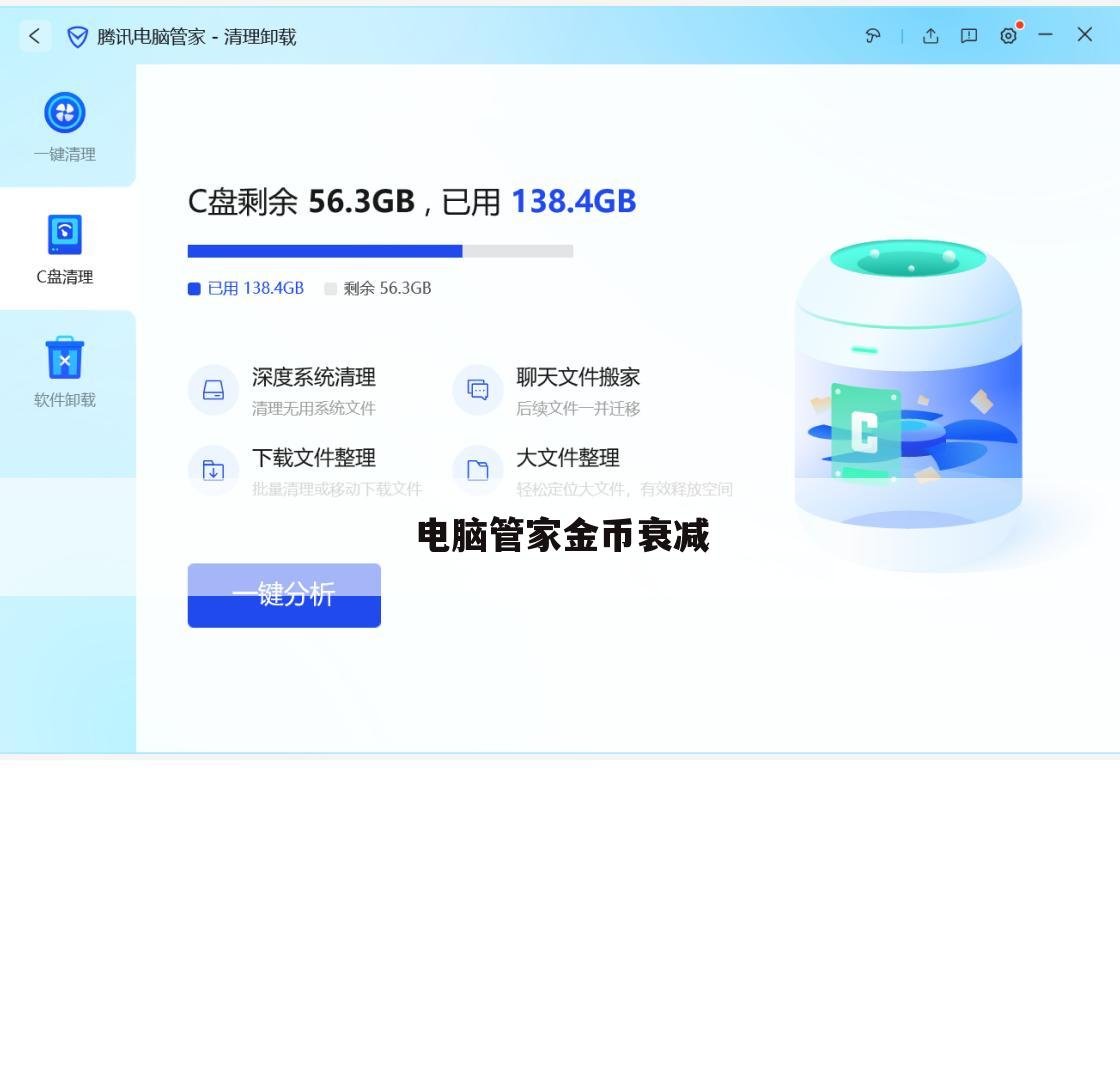
Task: Minimize the 腾讯电脑管家 window
Action: [1046, 34]
